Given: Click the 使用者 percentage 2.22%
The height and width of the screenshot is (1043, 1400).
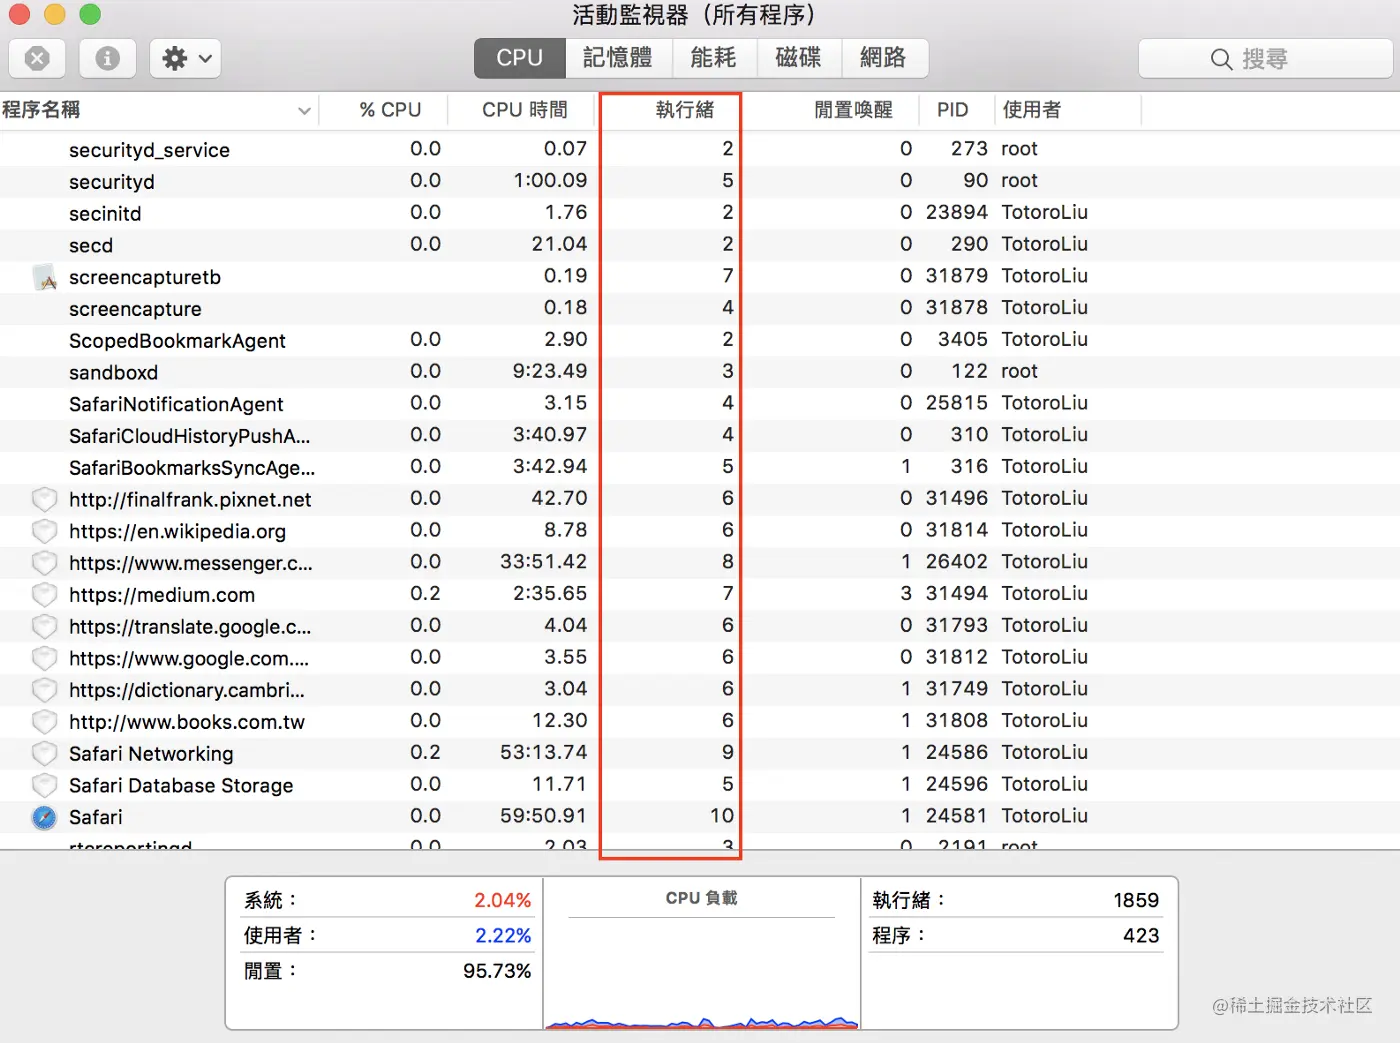Looking at the screenshot, I should click(x=502, y=936).
